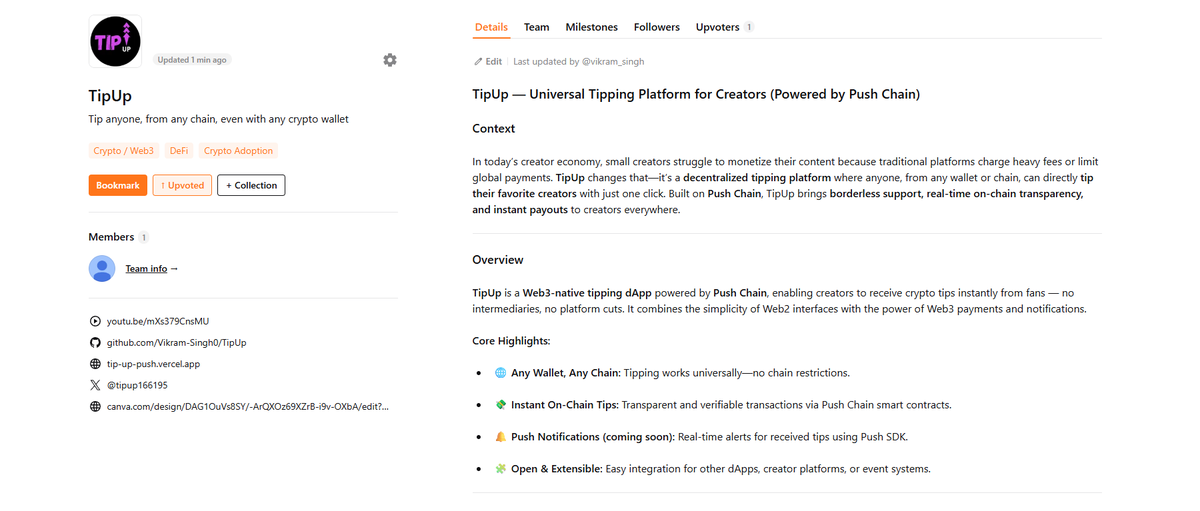Open the canva.com design link
The width and height of the screenshot is (1200, 511).
pos(248,407)
